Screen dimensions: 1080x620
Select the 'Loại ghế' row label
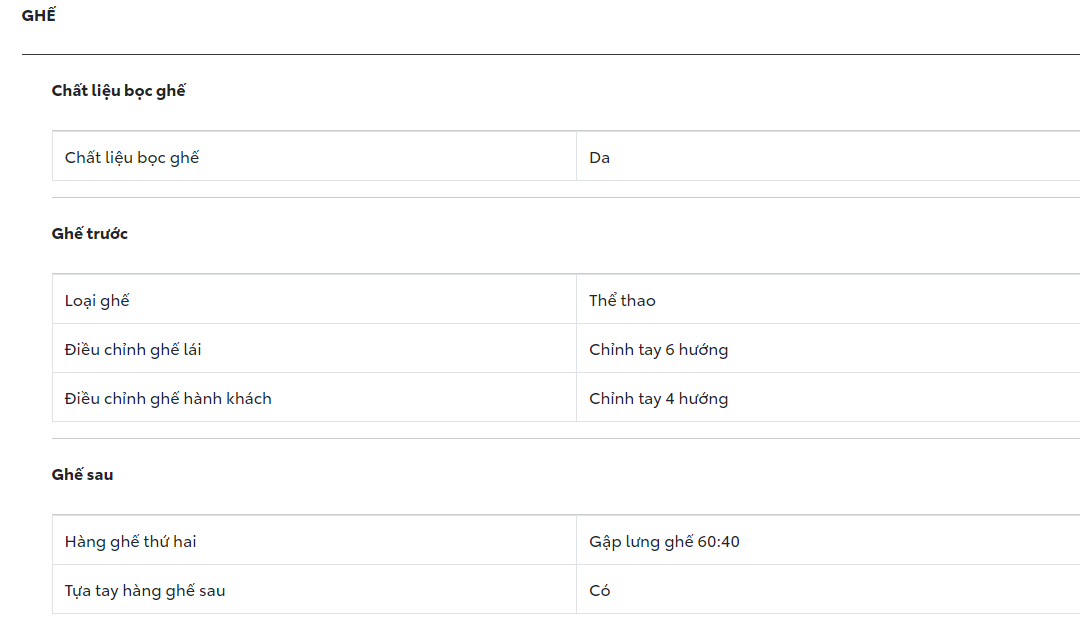tap(97, 301)
